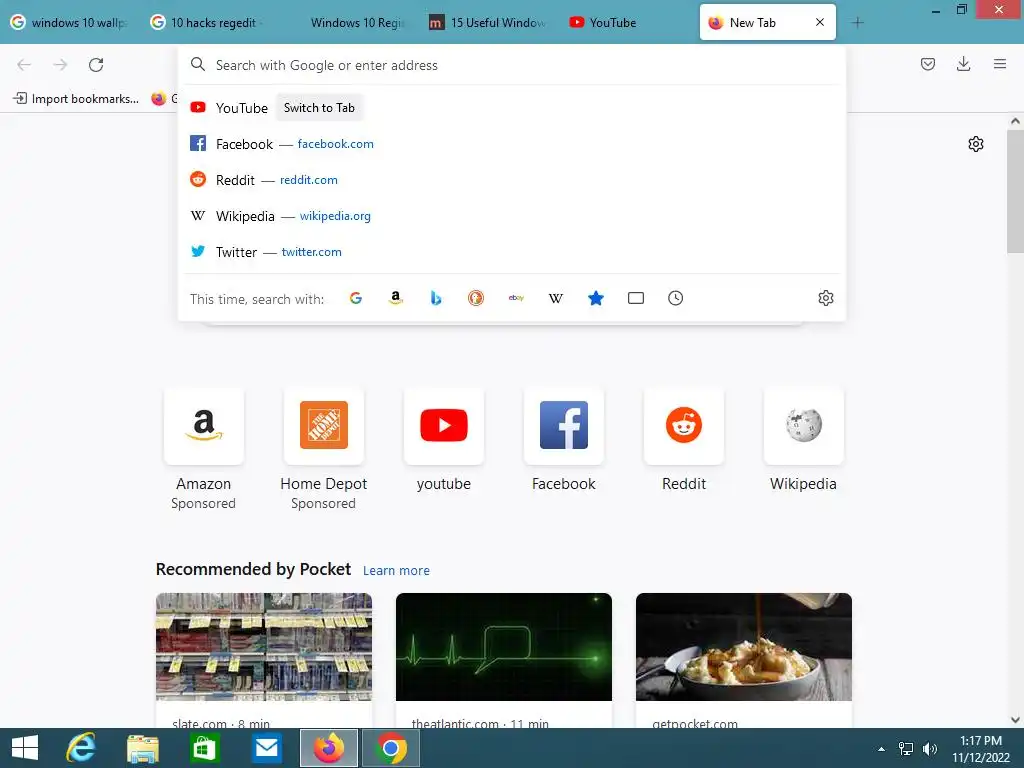Click Import bookmarks in bookmarks bar

click(76, 99)
